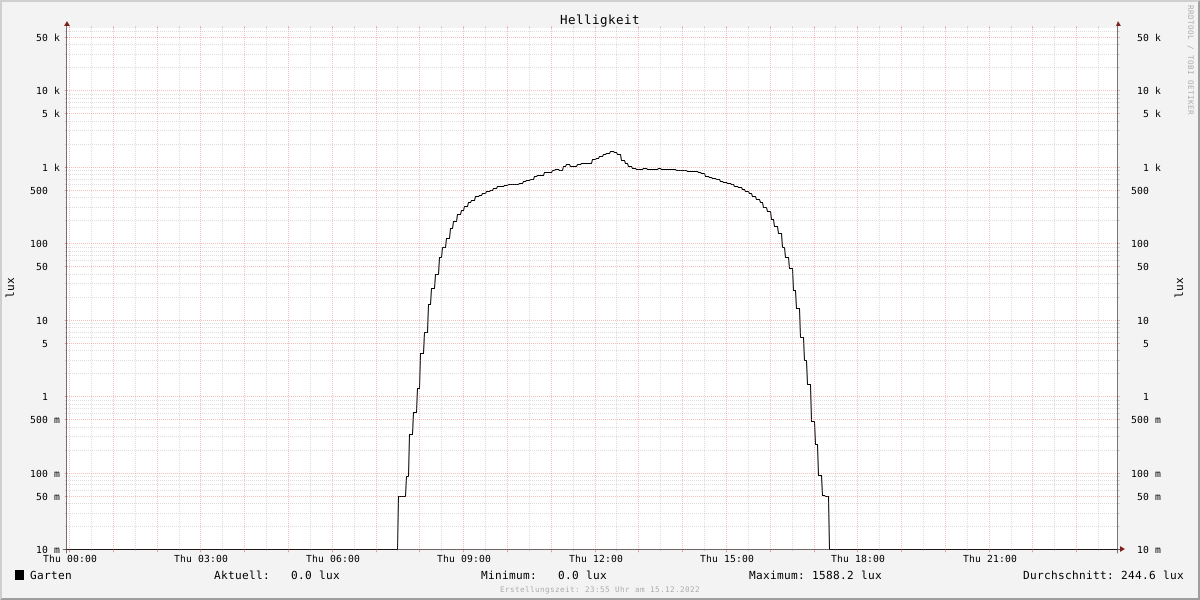Click the Maximum value 1588.2 lux
The width and height of the screenshot is (1200, 600).
(847, 575)
